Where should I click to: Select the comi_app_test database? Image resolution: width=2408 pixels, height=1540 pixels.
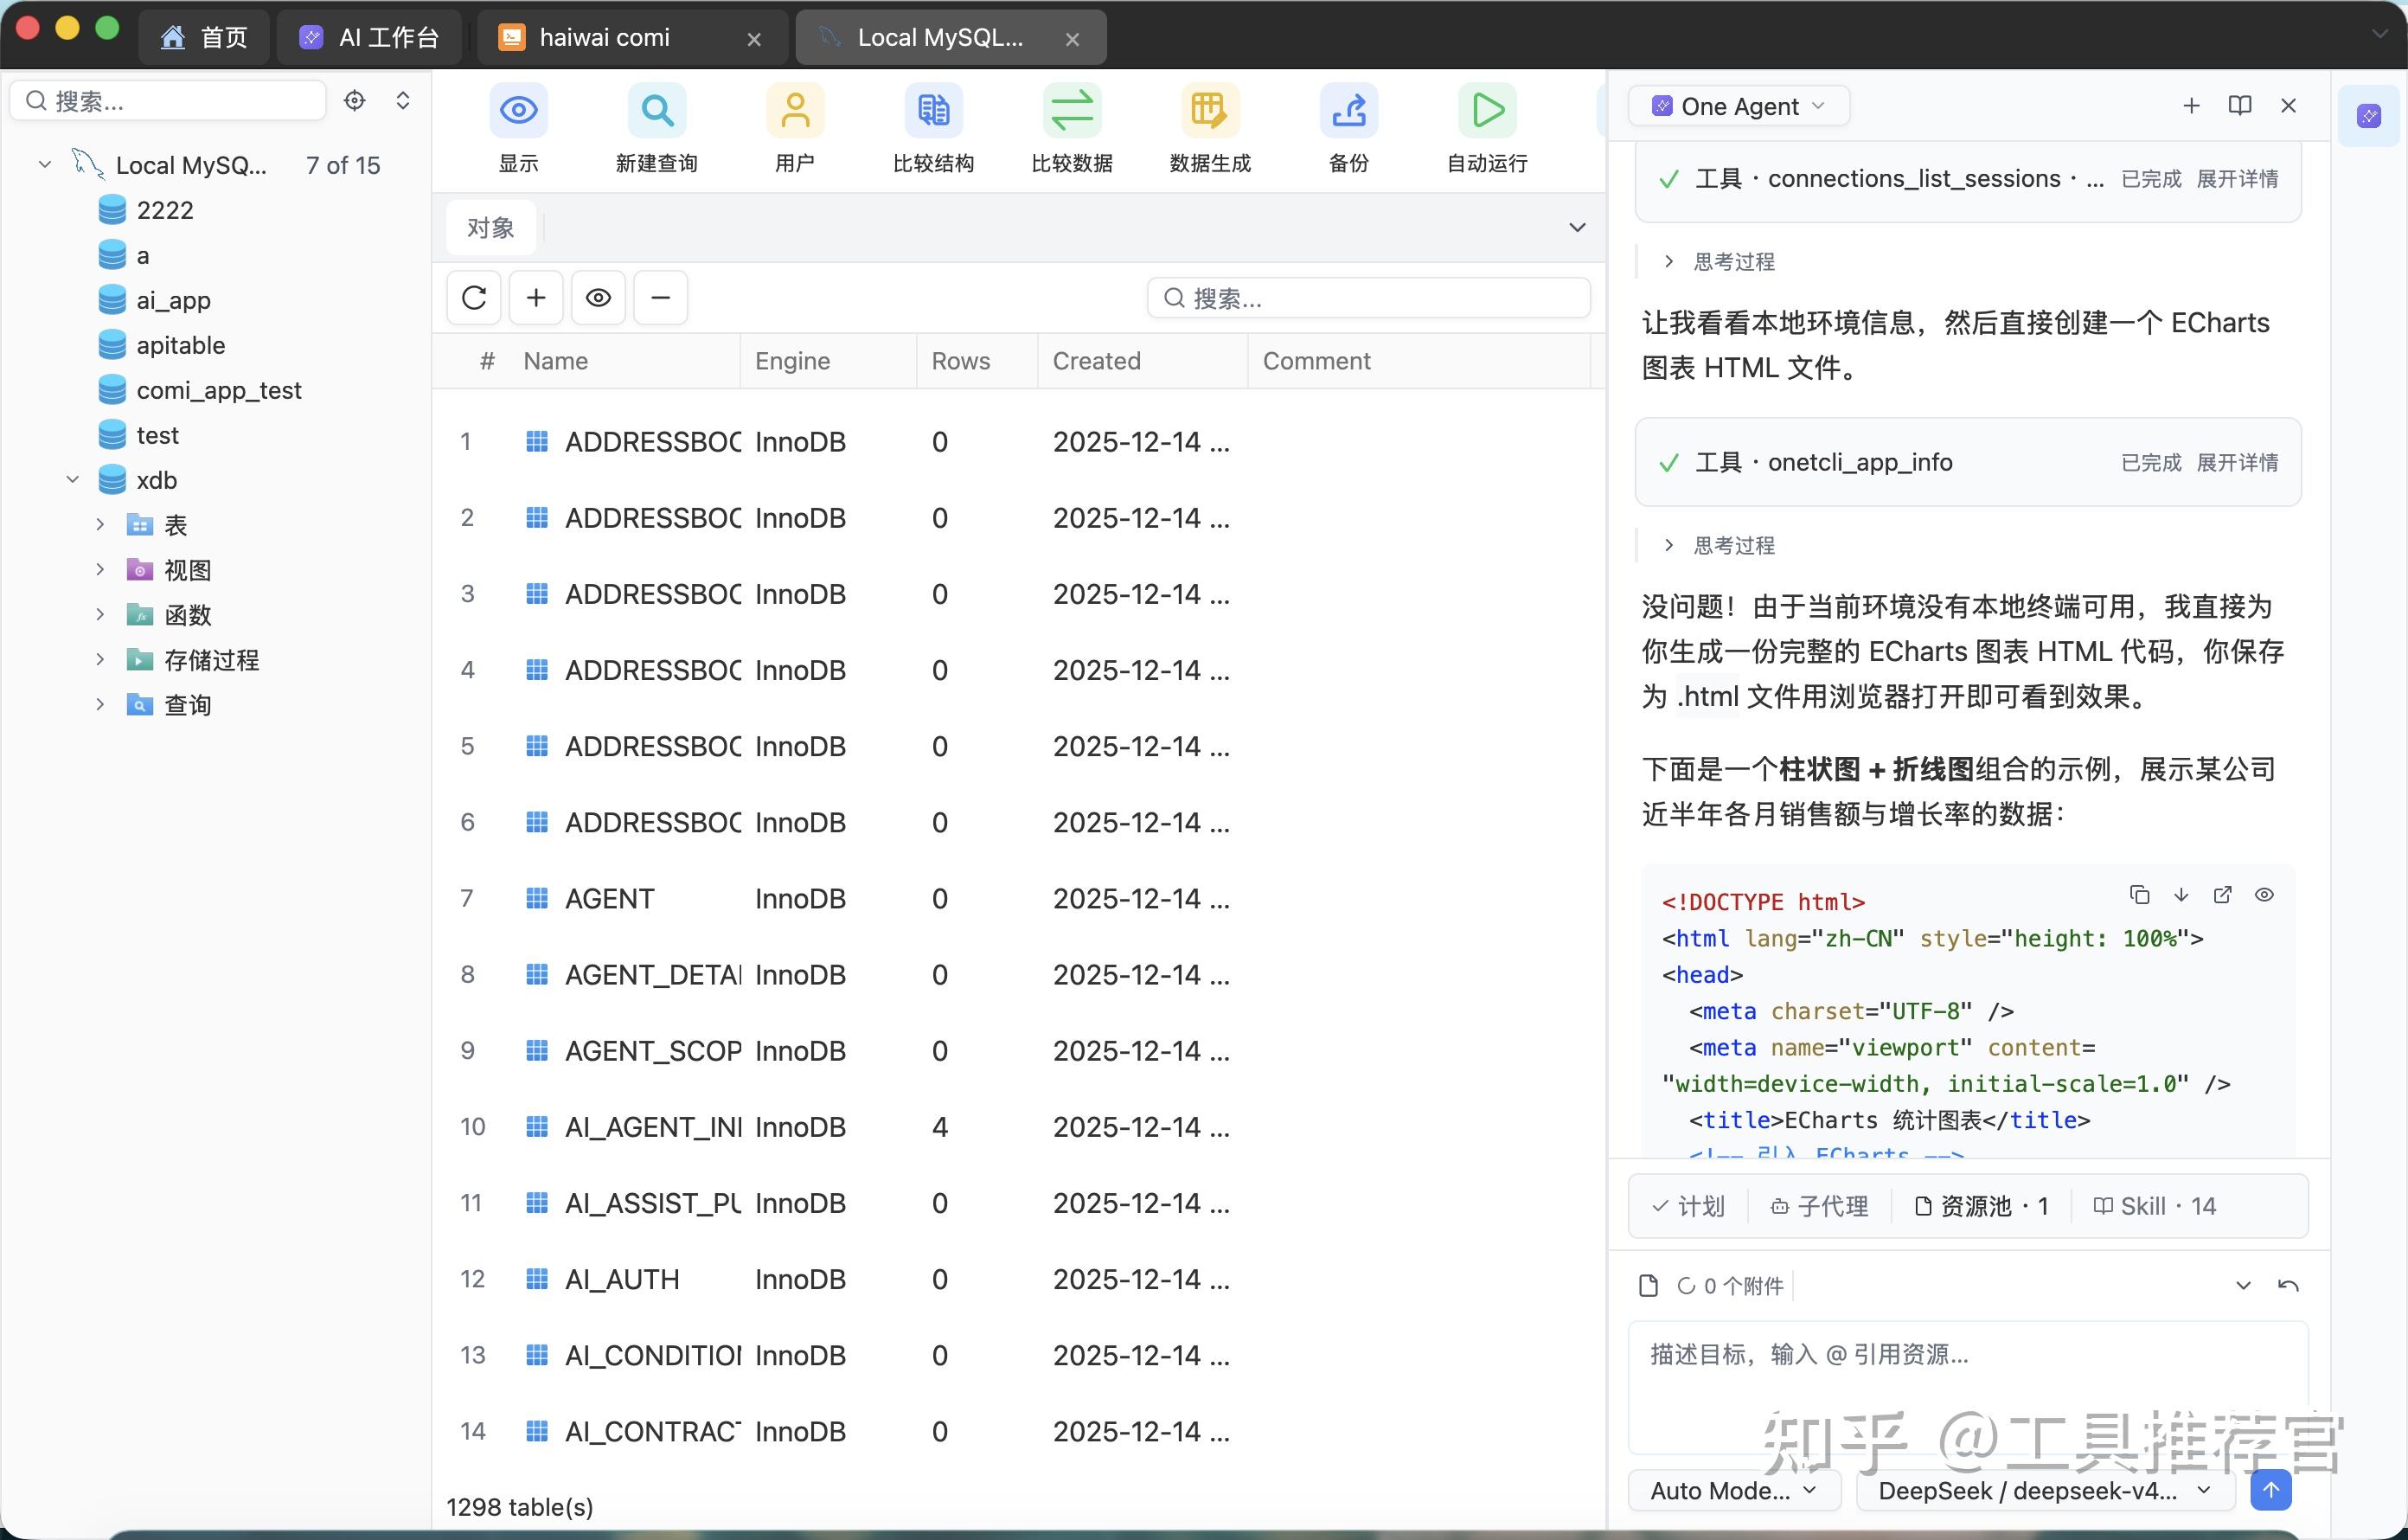[x=218, y=390]
